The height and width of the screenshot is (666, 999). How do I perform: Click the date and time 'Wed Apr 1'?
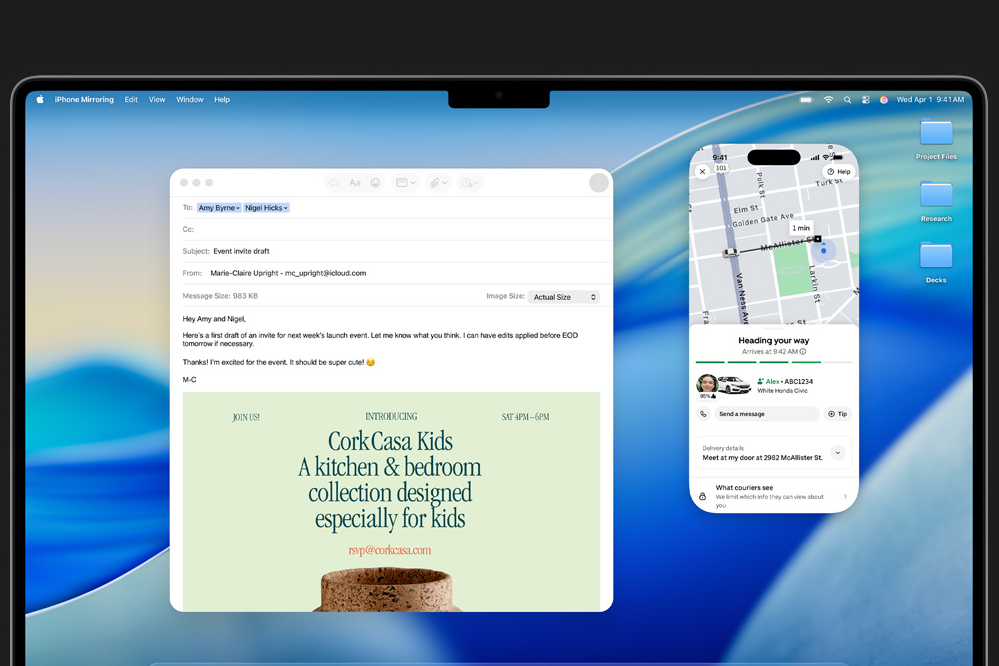[930, 99]
